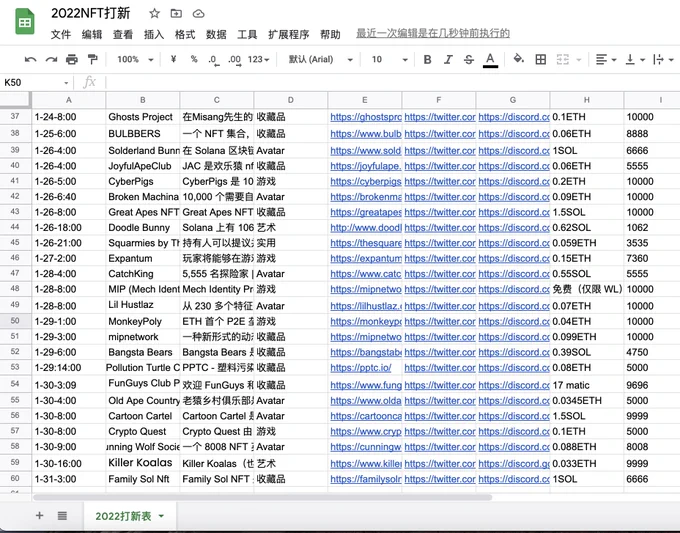The image size is (680, 533).
Task: Increase decimal places
Action: click(235, 60)
